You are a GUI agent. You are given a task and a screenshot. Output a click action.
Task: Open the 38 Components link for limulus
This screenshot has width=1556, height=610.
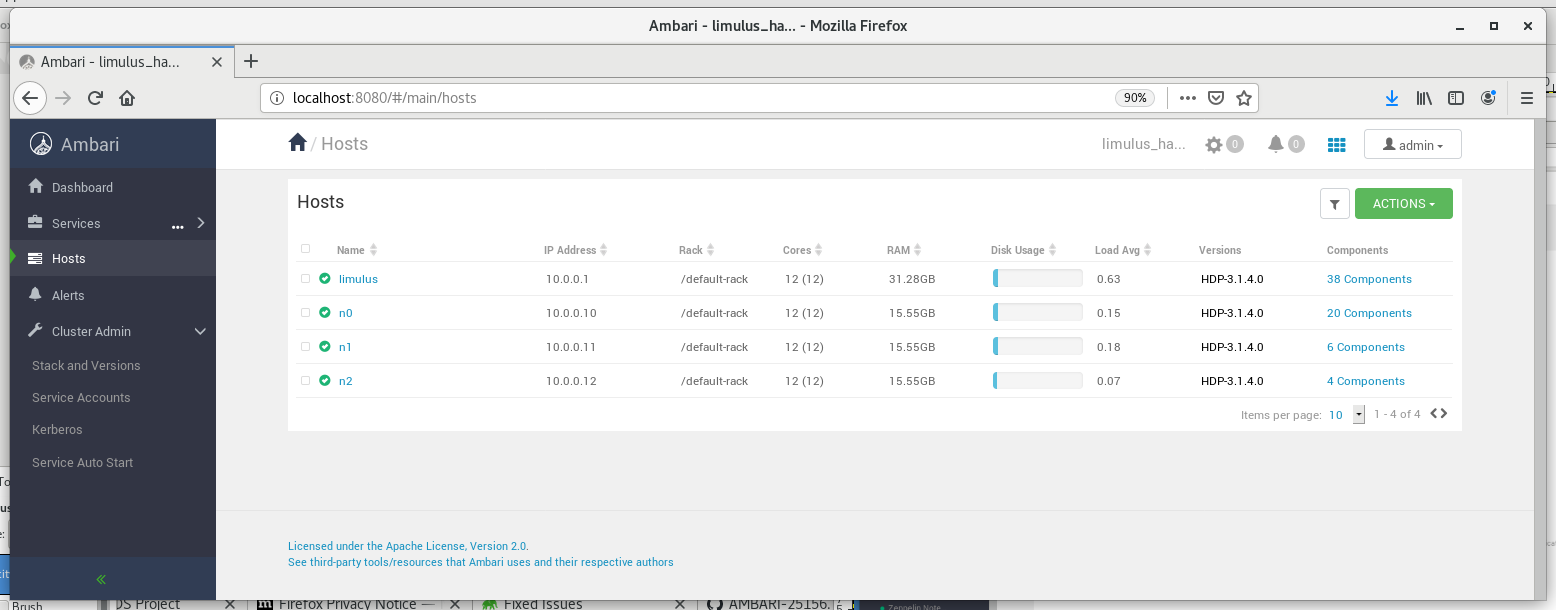(x=1369, y=279)
